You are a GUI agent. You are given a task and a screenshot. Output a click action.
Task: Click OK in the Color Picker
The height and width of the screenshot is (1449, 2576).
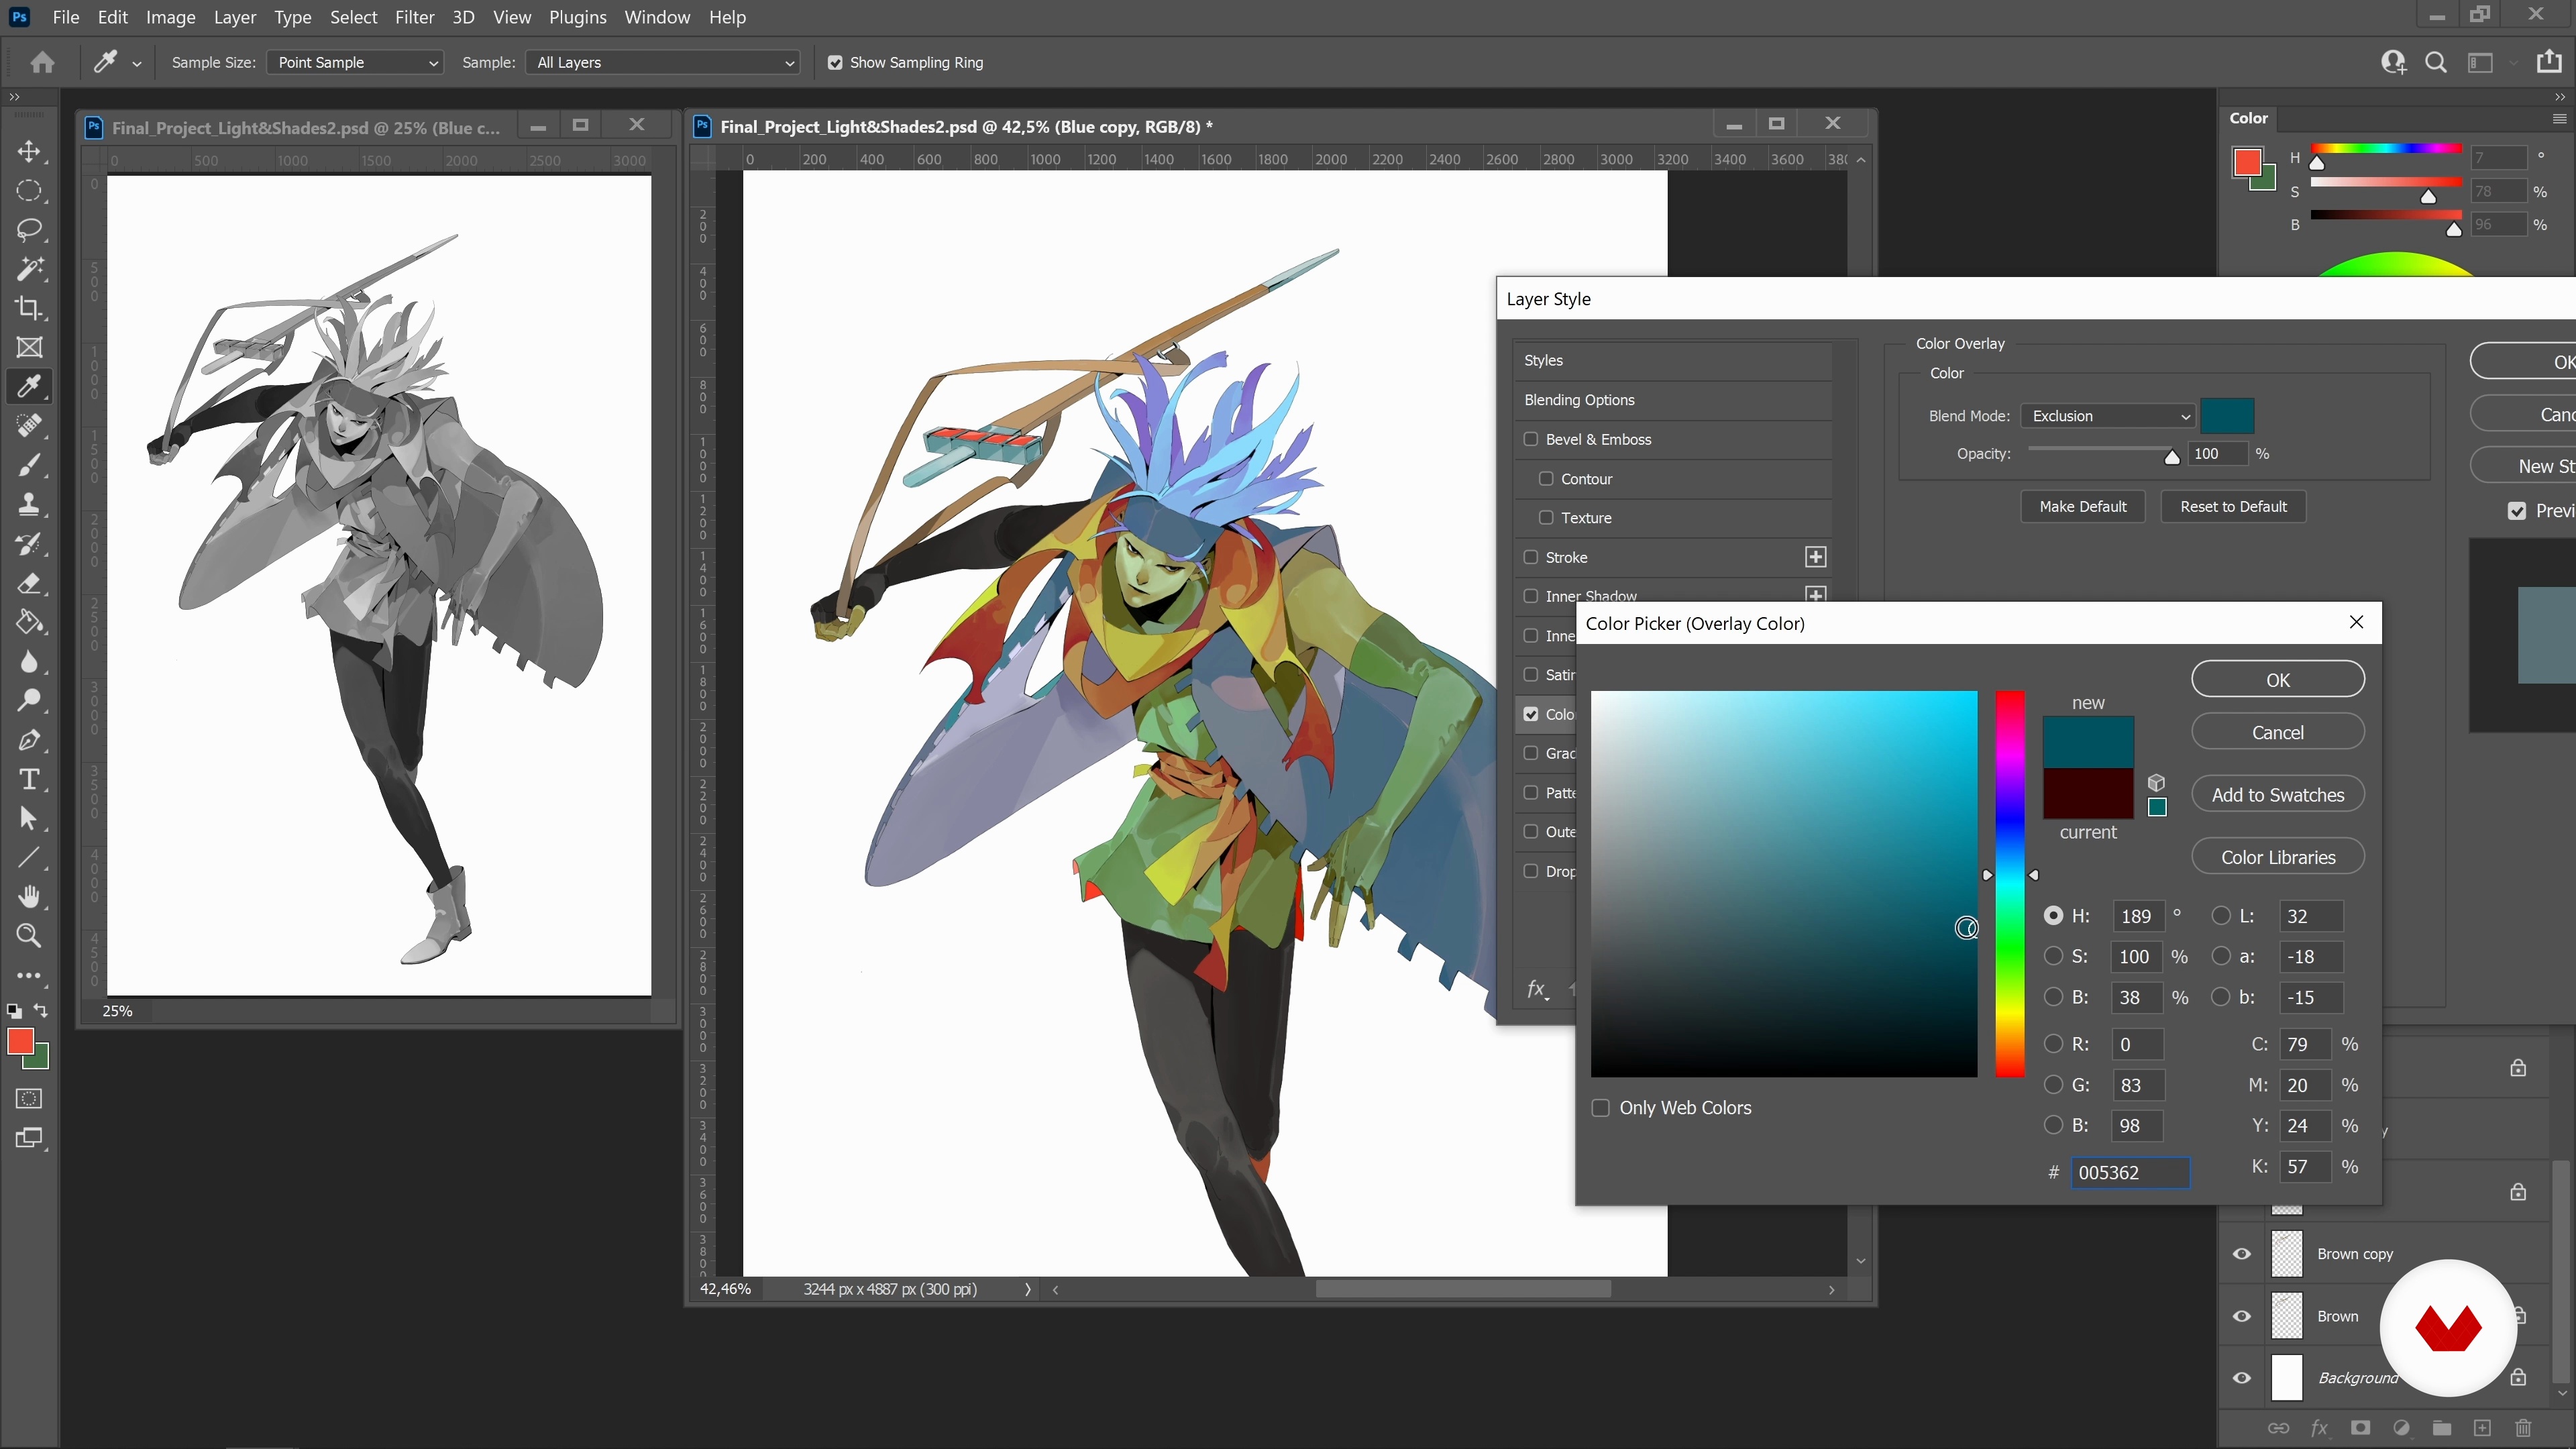[x=2278, y=680]
